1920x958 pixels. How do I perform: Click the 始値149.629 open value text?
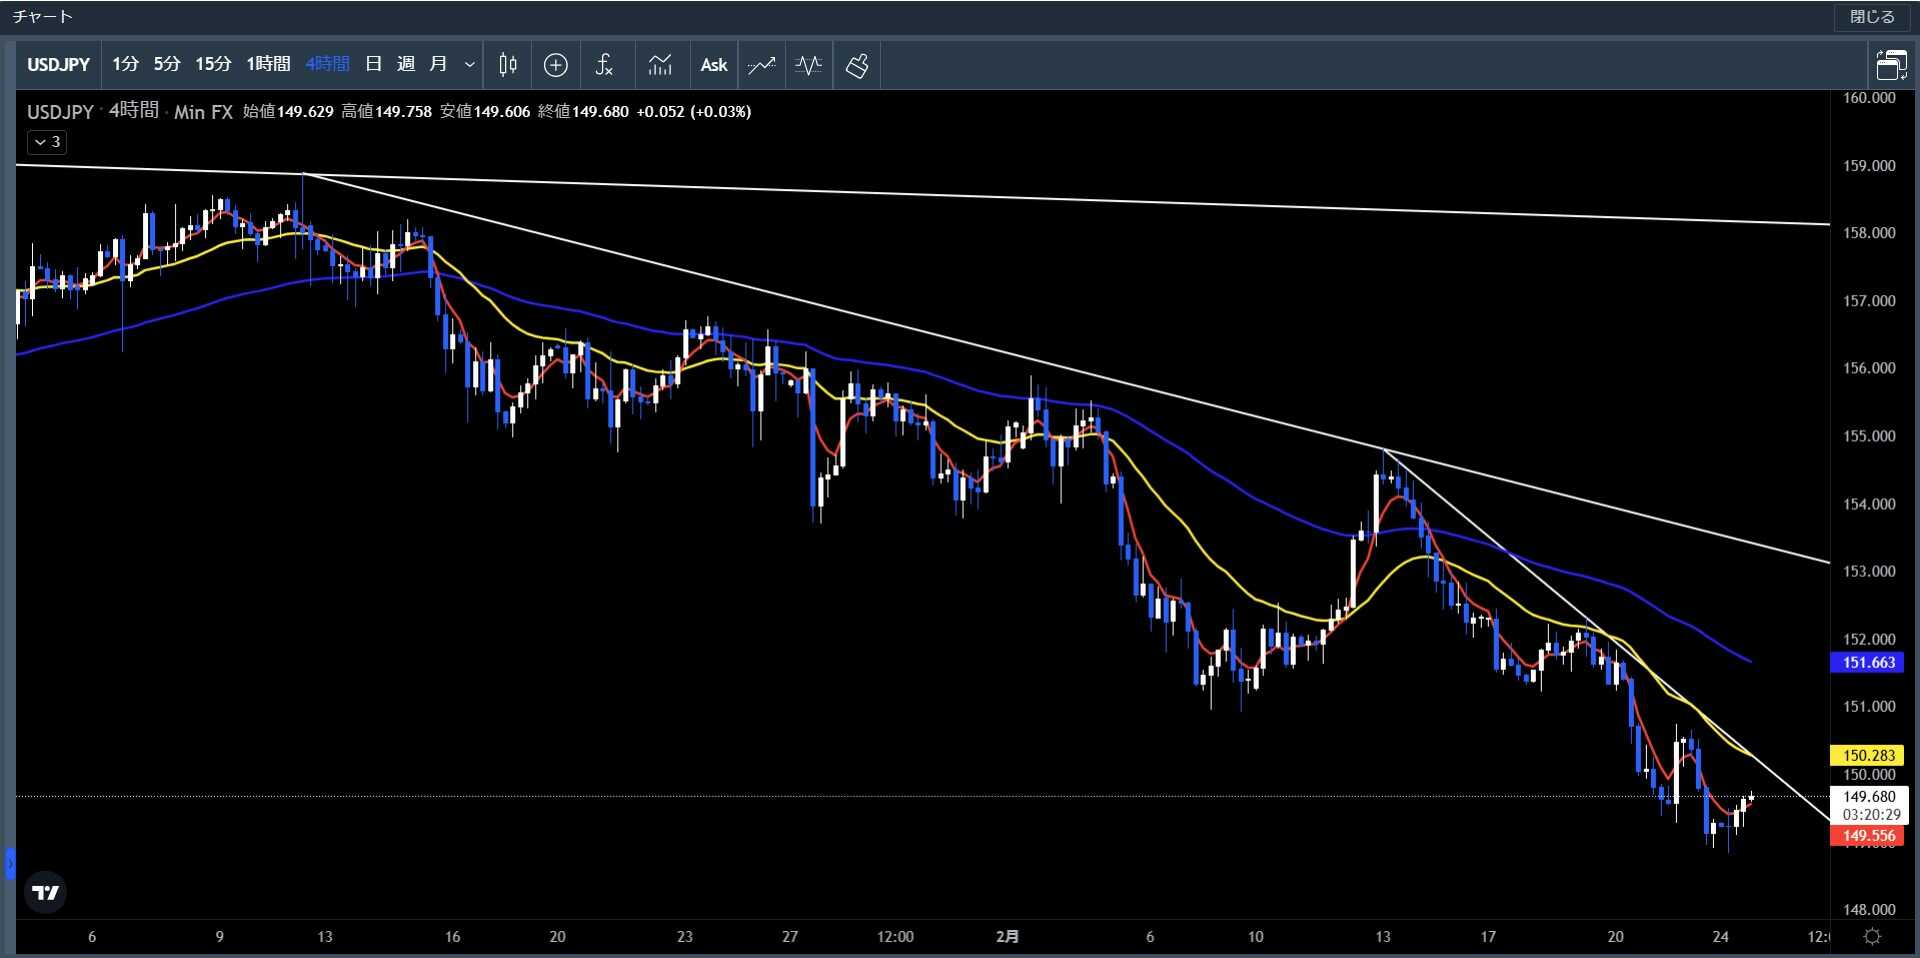[x=288, y=112]
